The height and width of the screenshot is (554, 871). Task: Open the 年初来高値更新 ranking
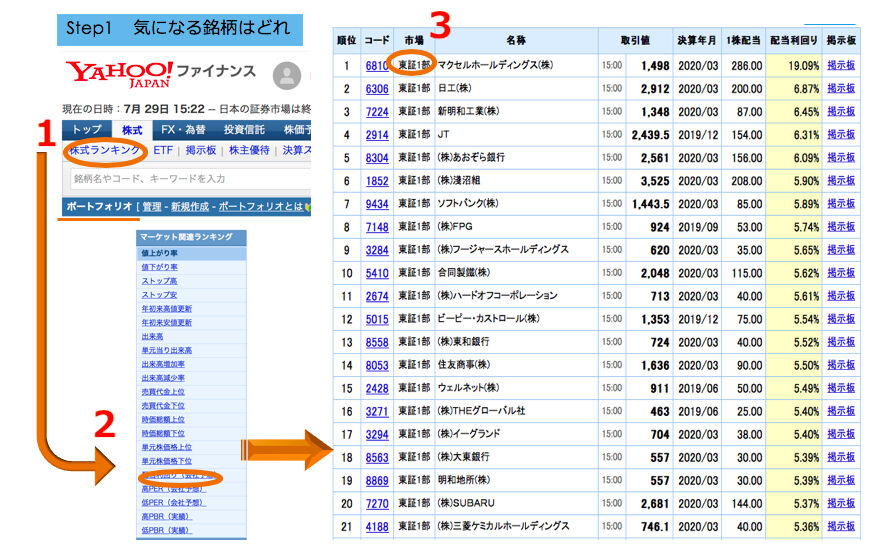point(166,308)
